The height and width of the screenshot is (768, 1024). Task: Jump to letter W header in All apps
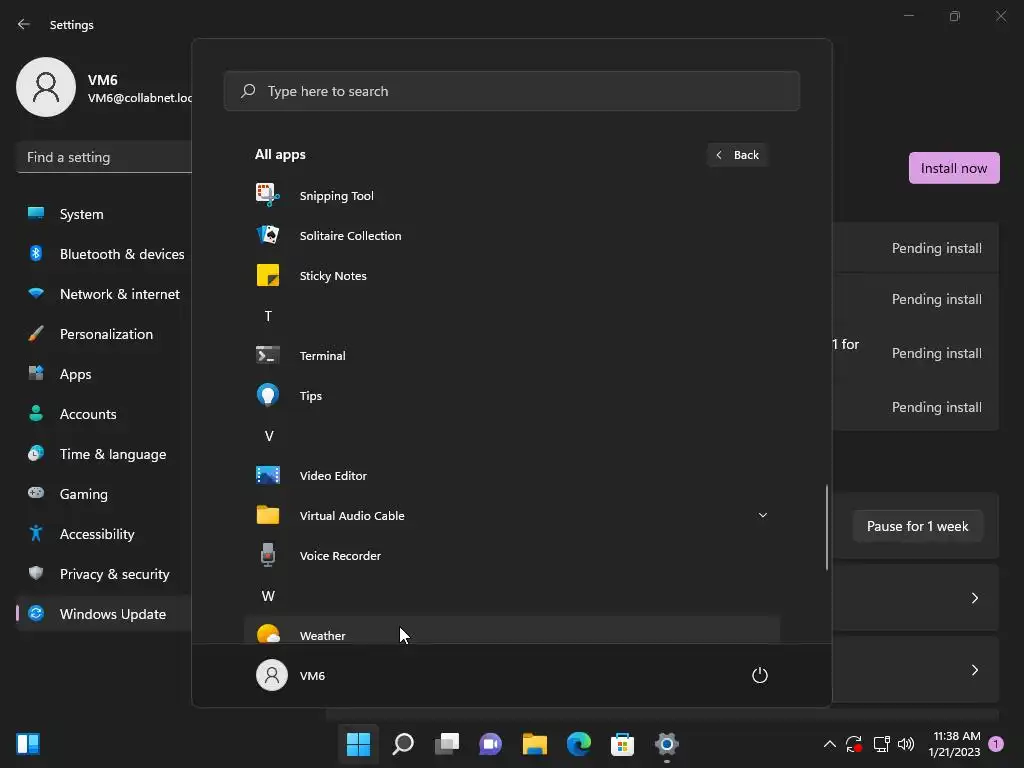tap(268, 596)
